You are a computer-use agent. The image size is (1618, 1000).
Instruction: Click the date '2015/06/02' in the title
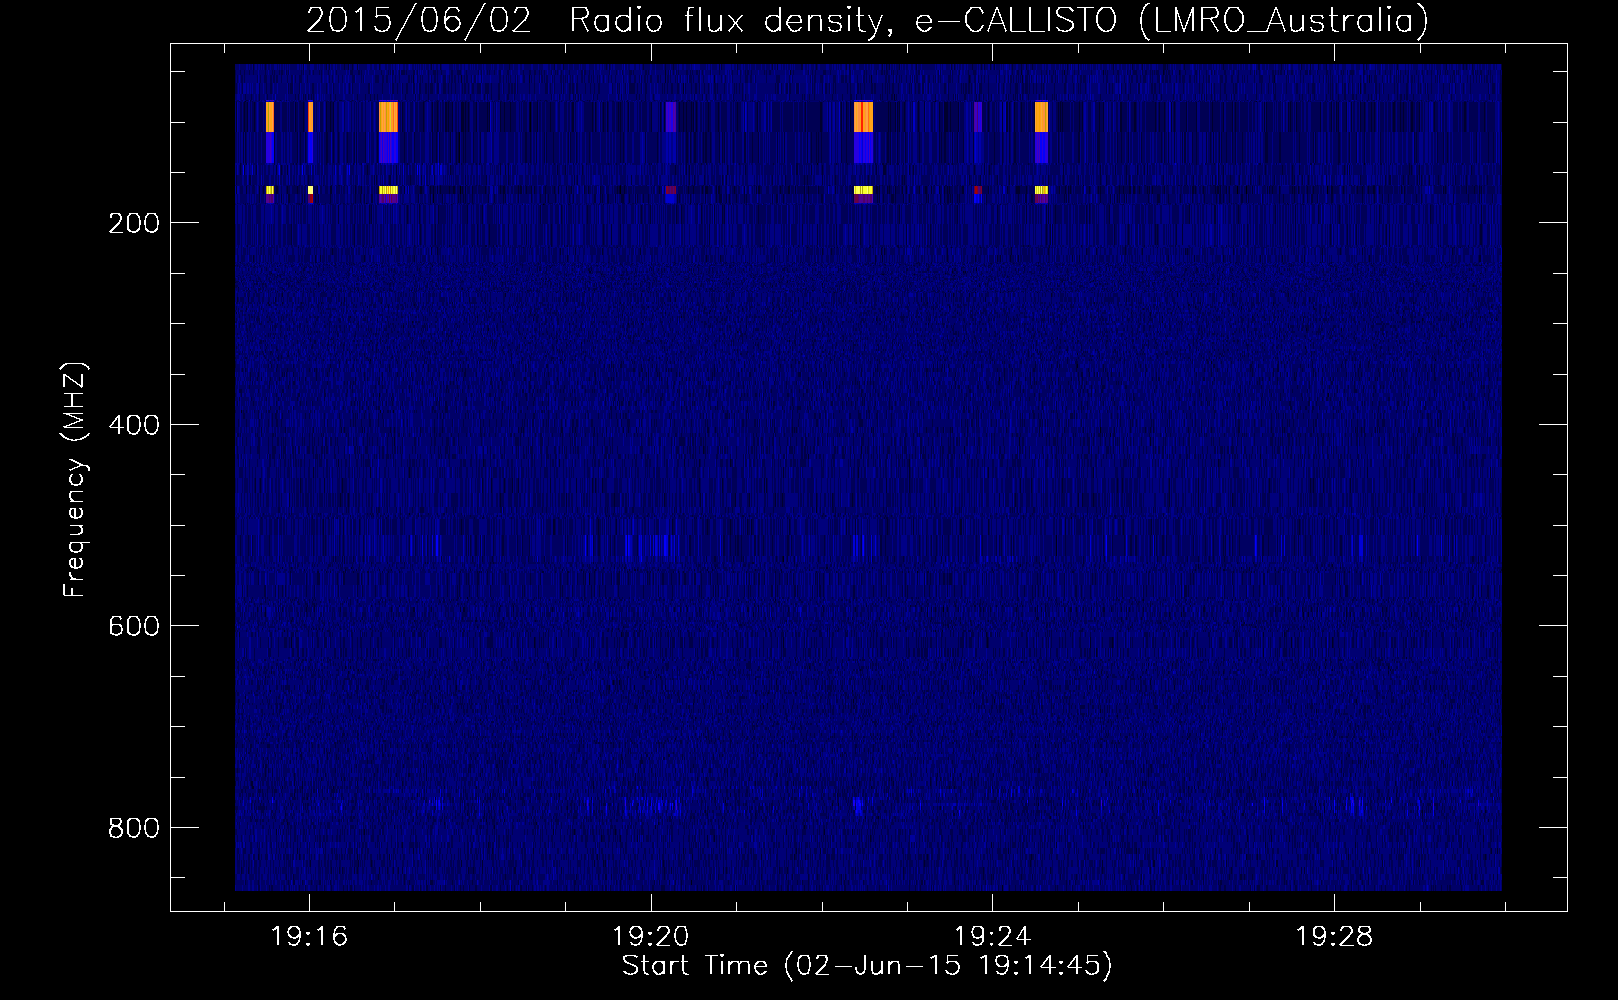(x=419, y=20)
